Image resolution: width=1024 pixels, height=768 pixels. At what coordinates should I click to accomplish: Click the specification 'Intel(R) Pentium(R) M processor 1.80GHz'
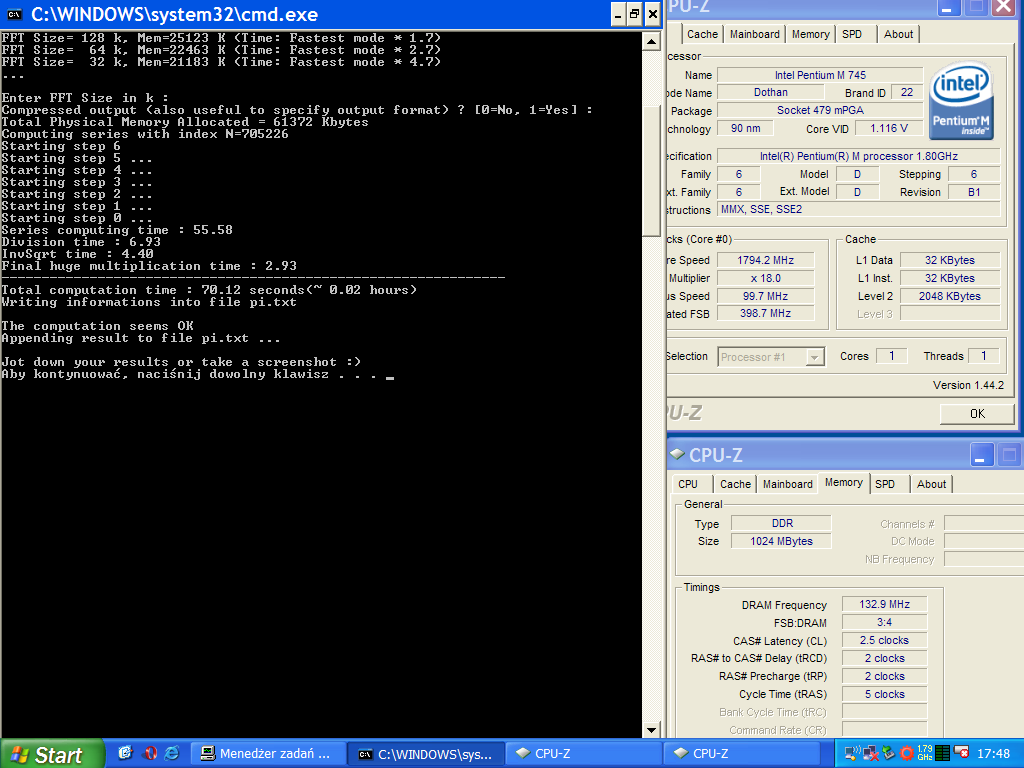tap(859, 156)
